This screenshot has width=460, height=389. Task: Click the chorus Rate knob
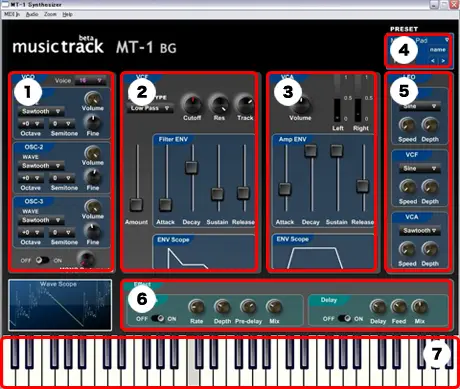[x=196, y=307]
